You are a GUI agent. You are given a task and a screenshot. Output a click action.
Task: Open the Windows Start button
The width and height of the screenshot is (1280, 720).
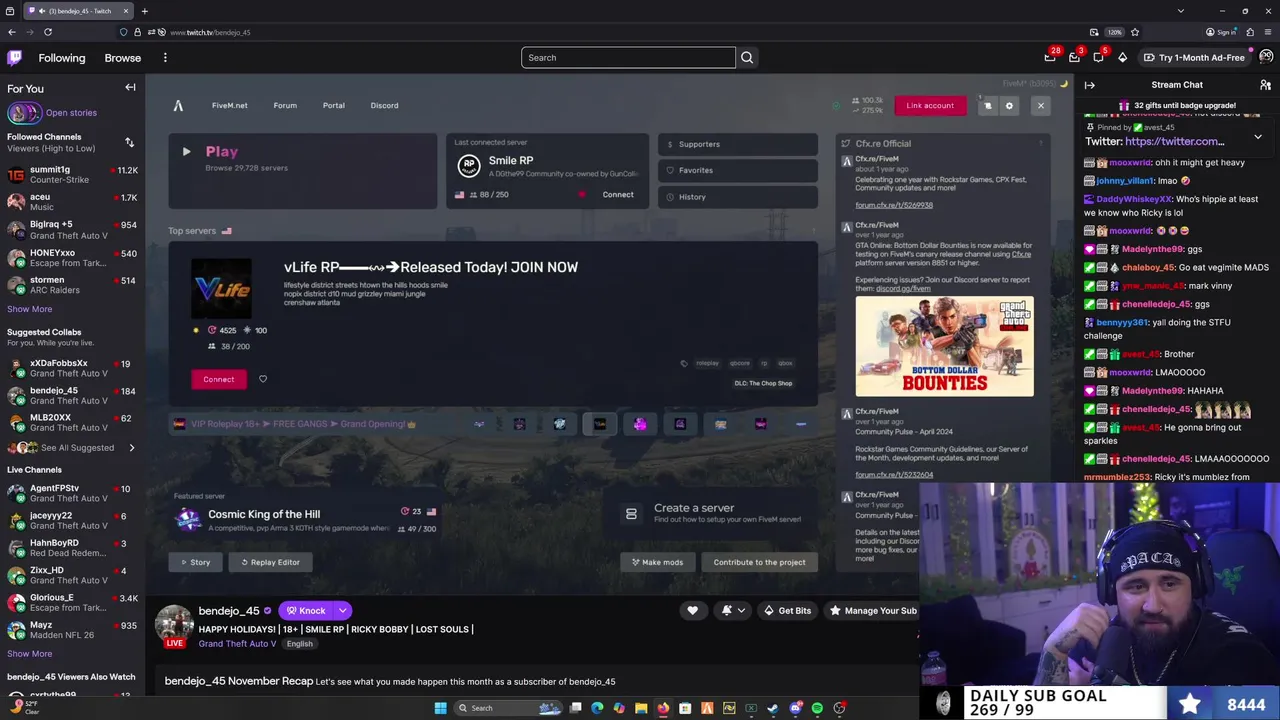[440, 708]
